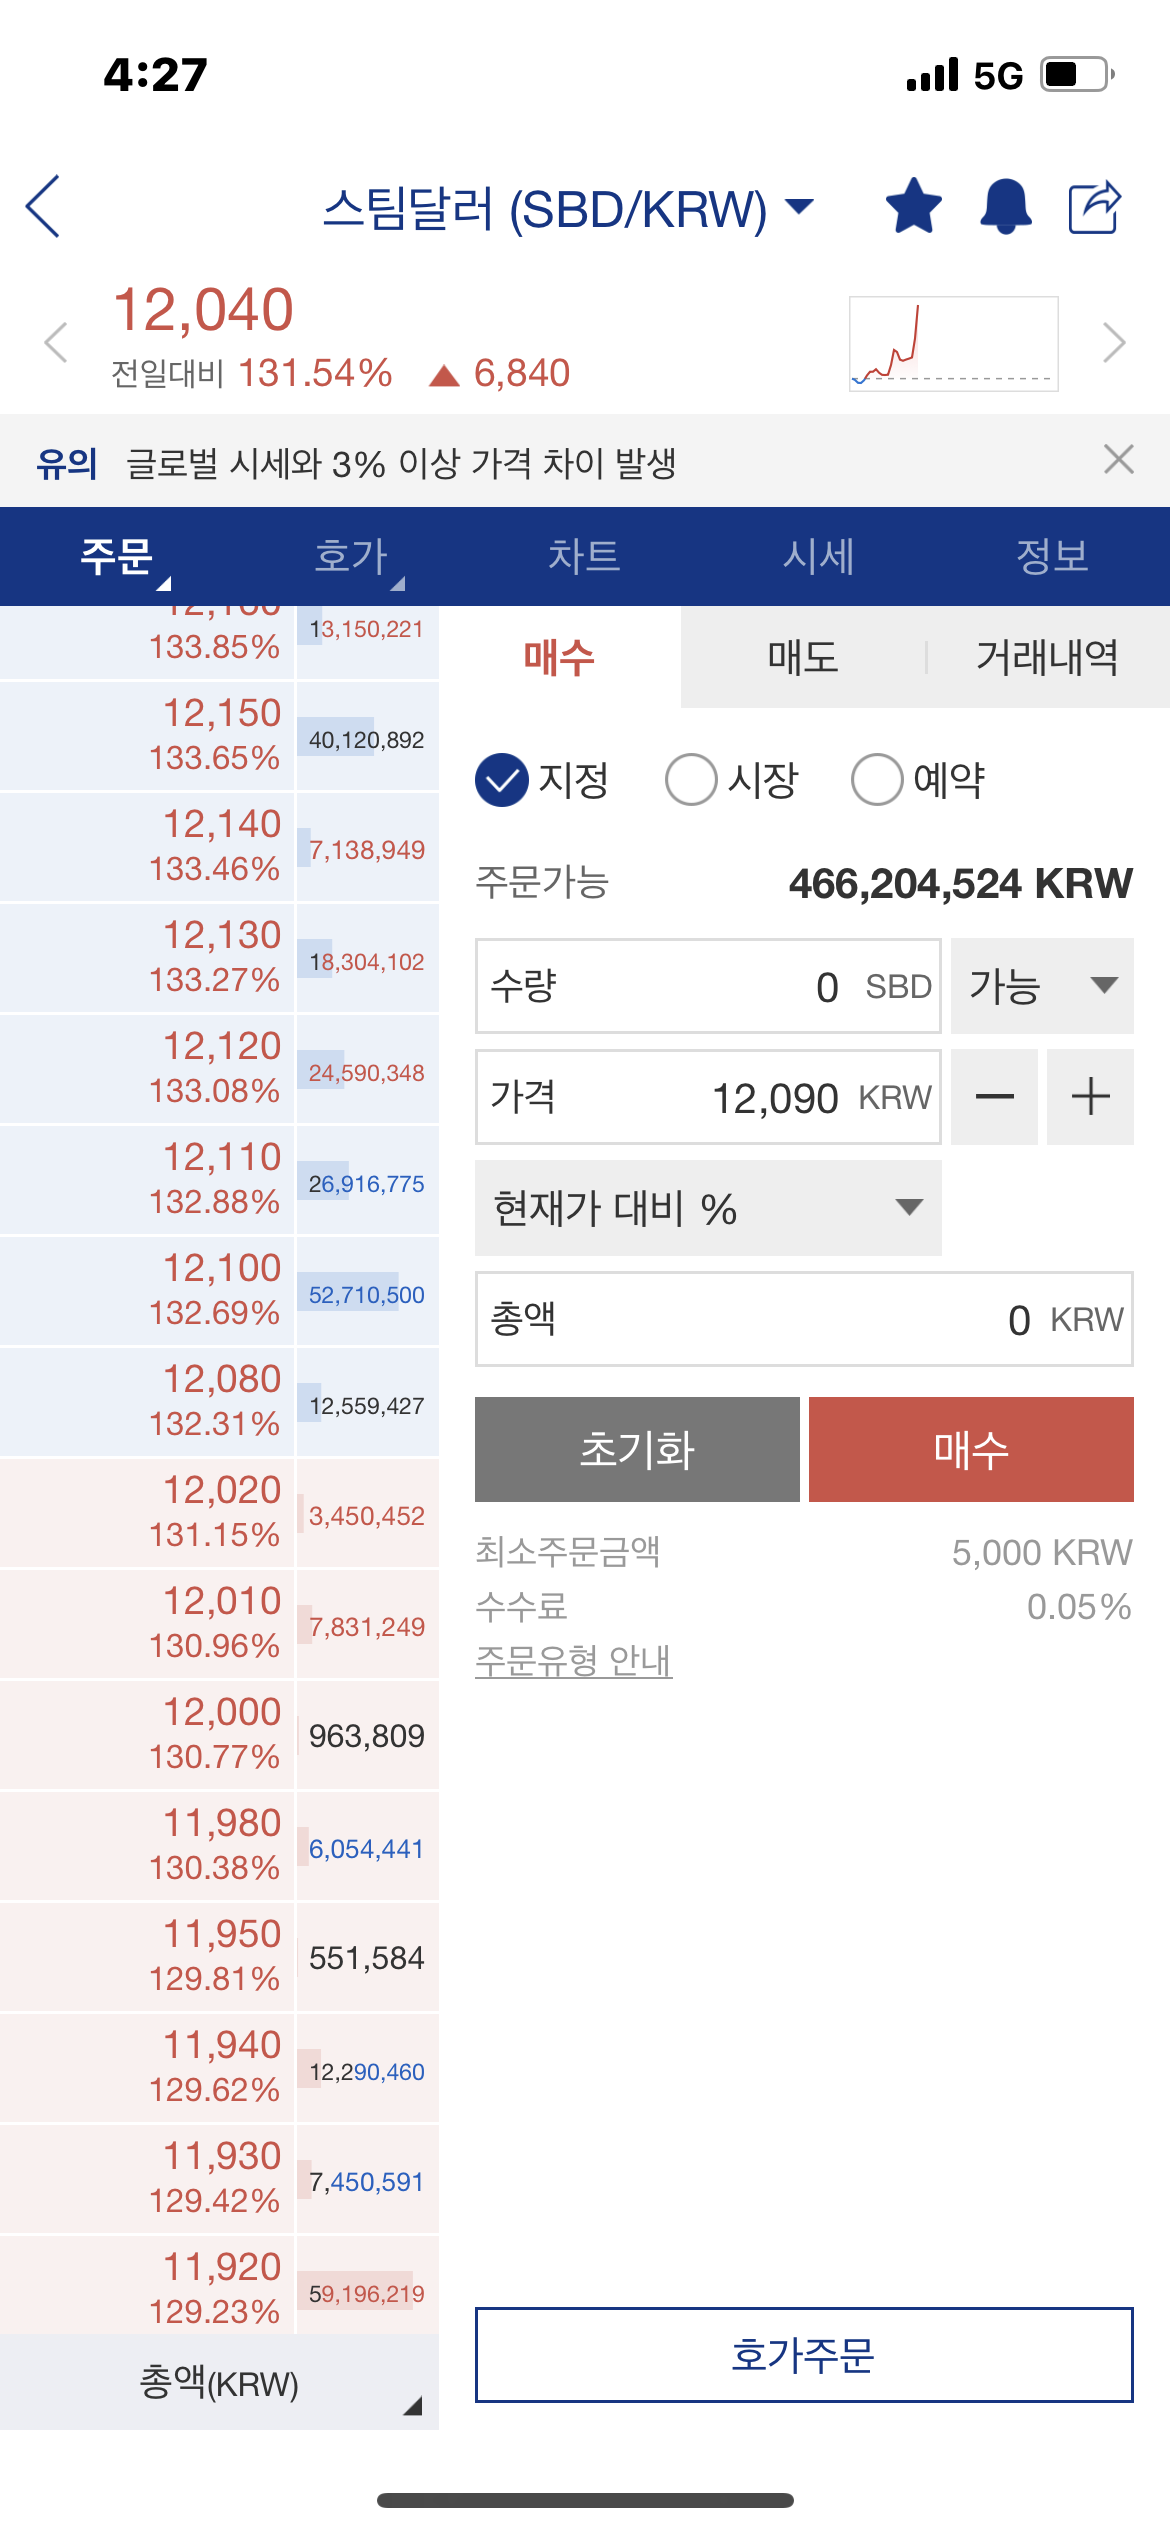Open the 현재가 대비 % dropdown
The width and height of the screenshot is (1170, 2532).
tap(708, 1208)
